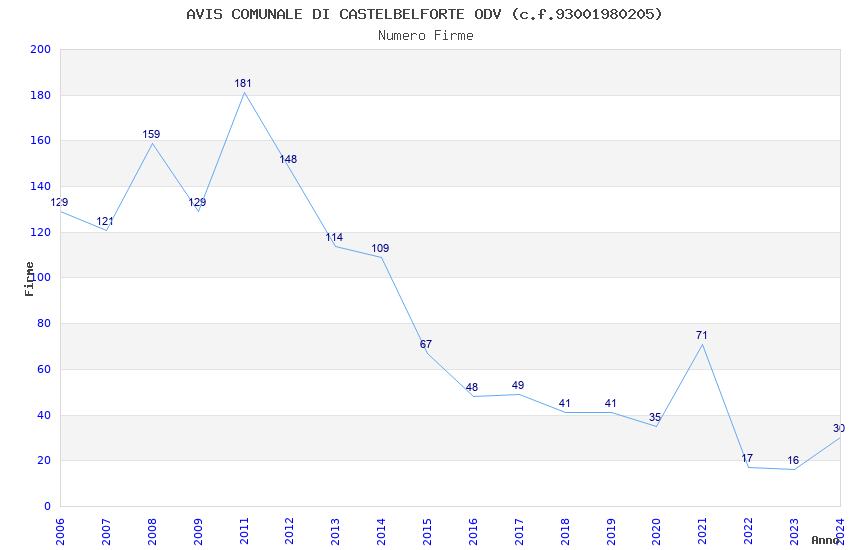850x550 pixels.
Task: Click the subtitle Numero Firme
Action: point(426,36)
